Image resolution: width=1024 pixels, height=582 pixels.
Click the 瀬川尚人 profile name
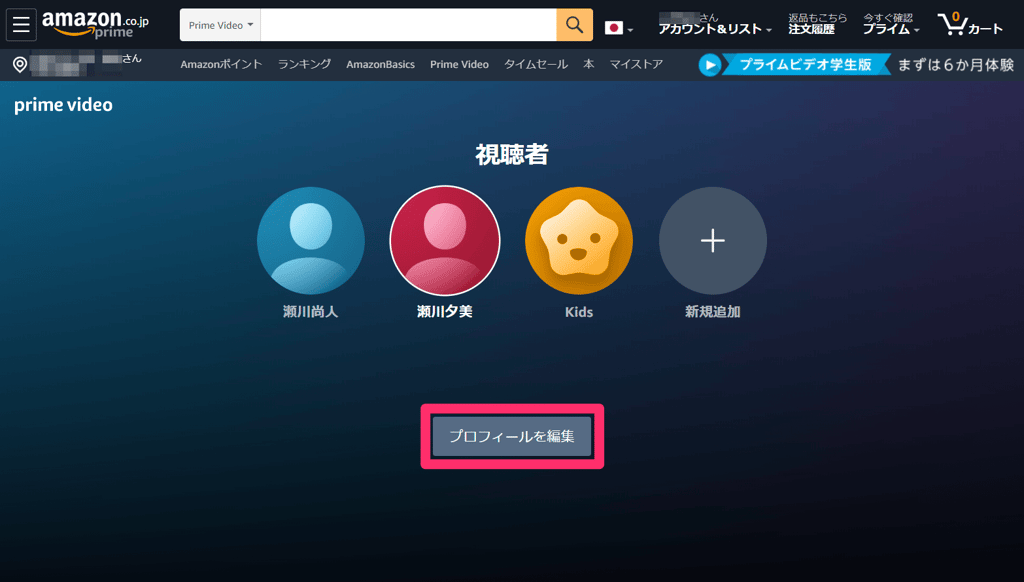tap(311, 312)
